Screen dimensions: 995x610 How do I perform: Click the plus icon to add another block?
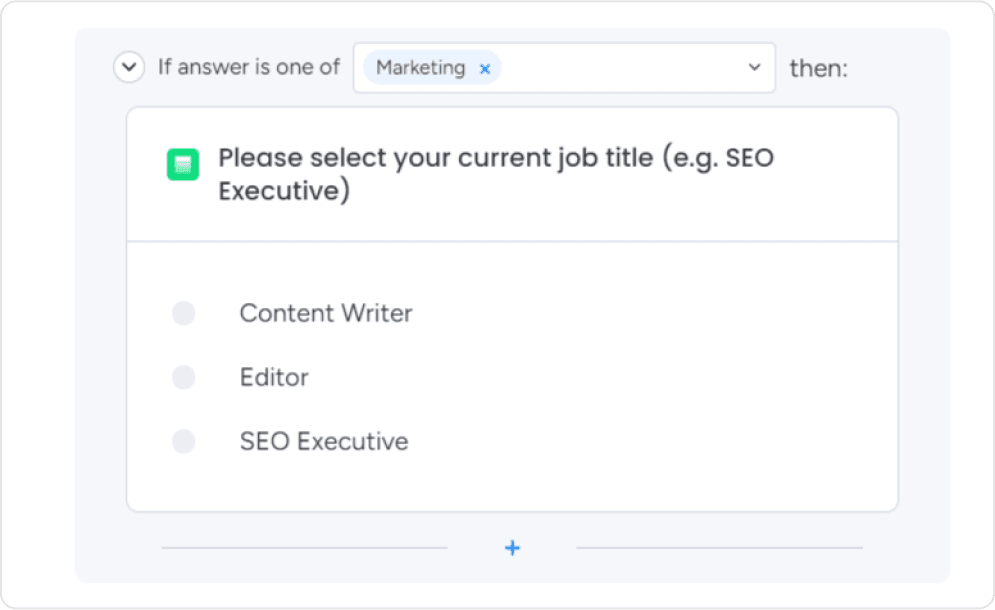512,548
